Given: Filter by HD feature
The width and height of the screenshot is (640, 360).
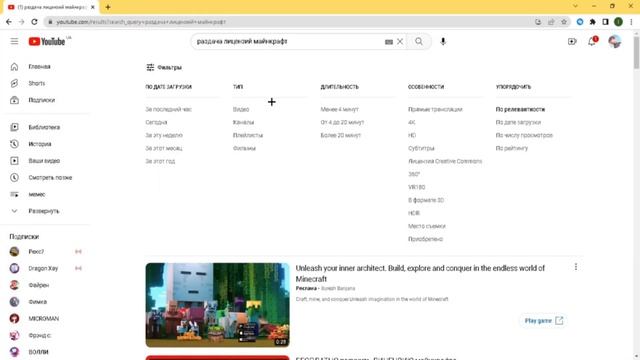Looking at the screenshot, I should click(412, 136).
